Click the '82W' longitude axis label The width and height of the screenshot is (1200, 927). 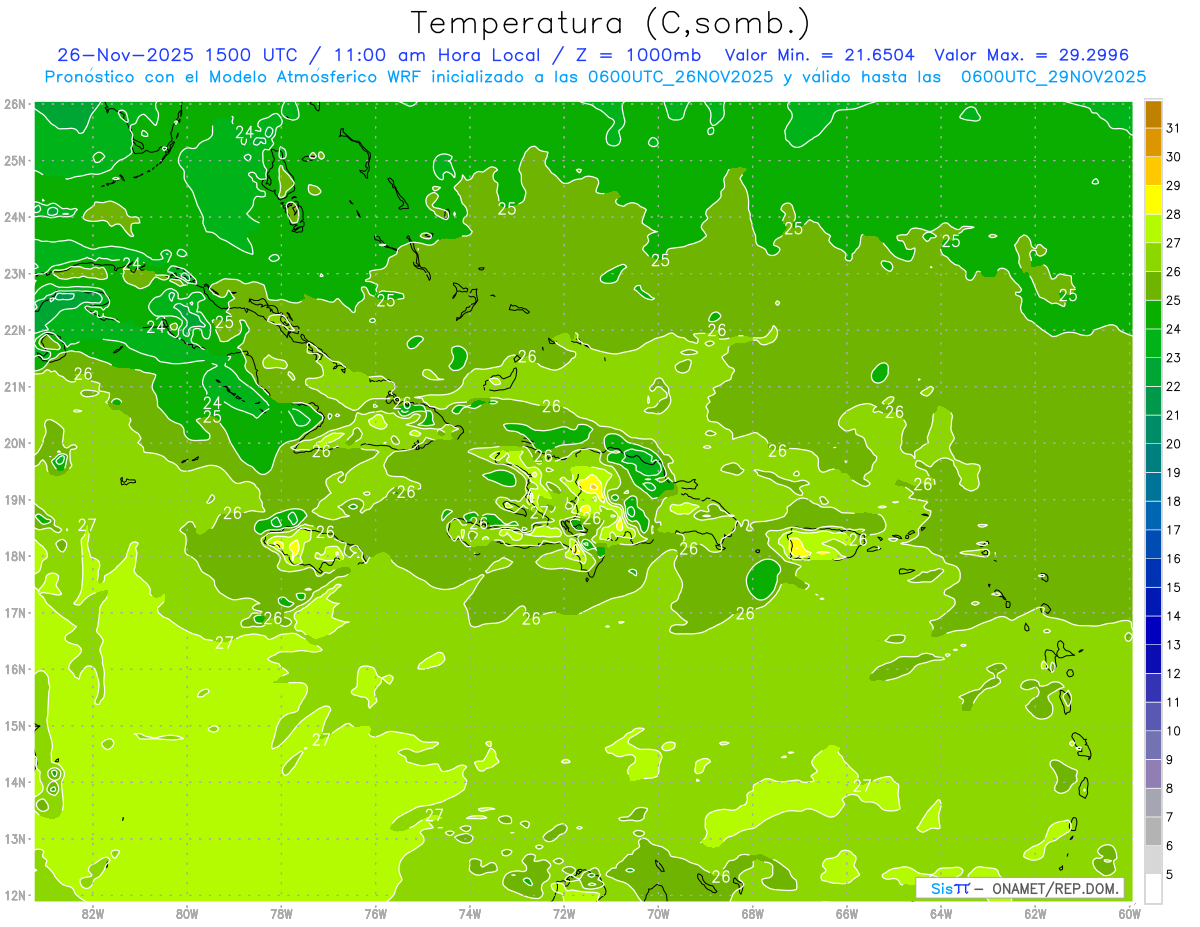(92, 912)
